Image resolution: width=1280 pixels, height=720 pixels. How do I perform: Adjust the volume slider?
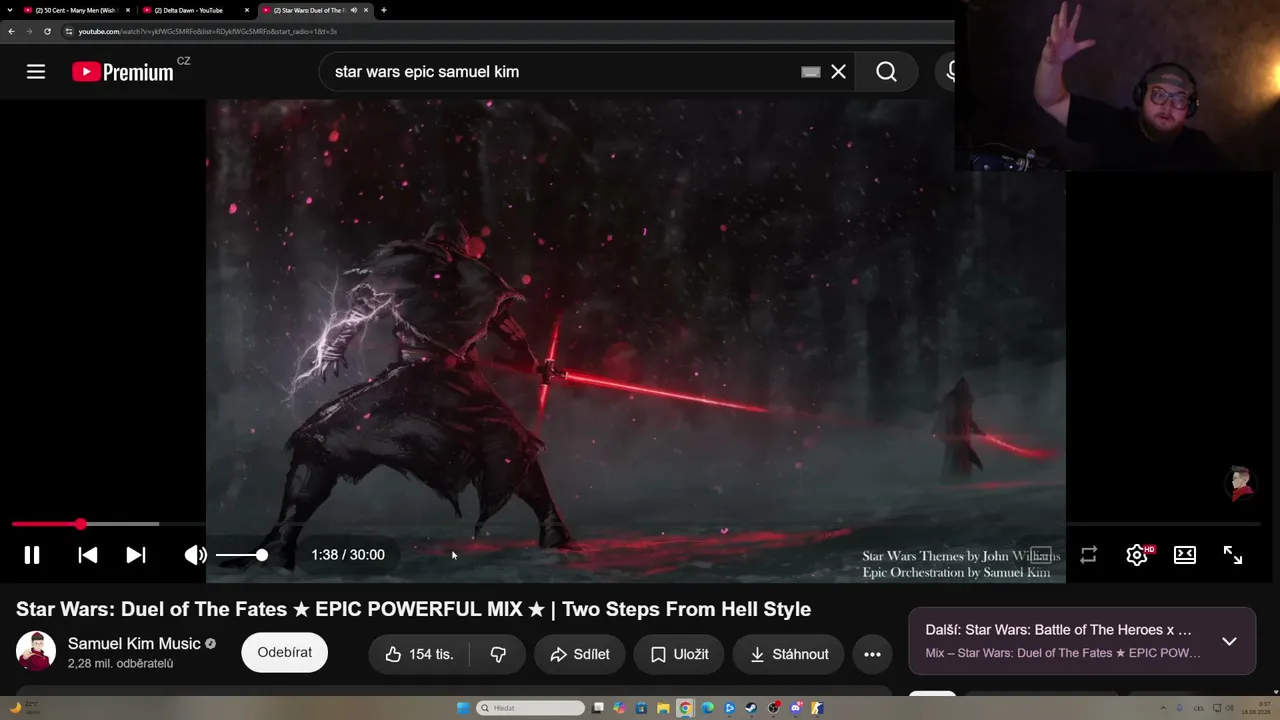pyautogui.click(x=241, y=555)
